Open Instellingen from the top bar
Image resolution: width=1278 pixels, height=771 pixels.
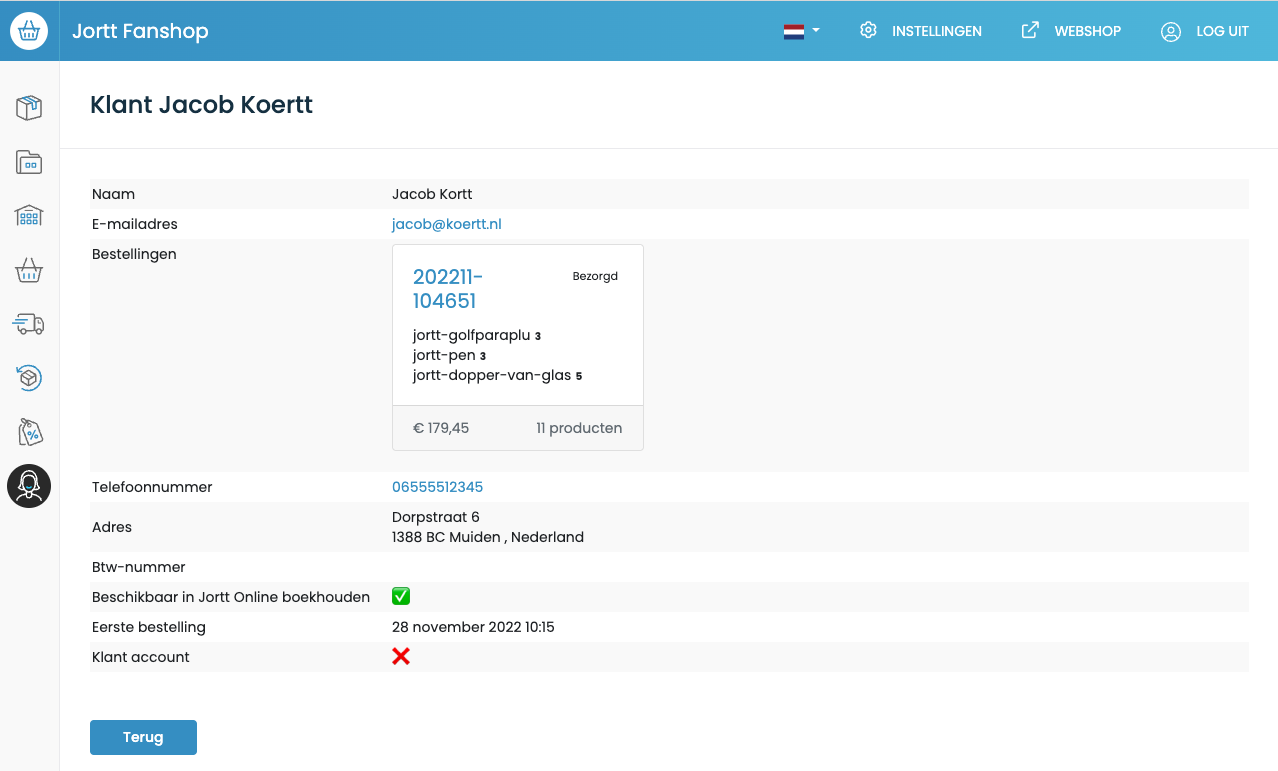[921, 31]
